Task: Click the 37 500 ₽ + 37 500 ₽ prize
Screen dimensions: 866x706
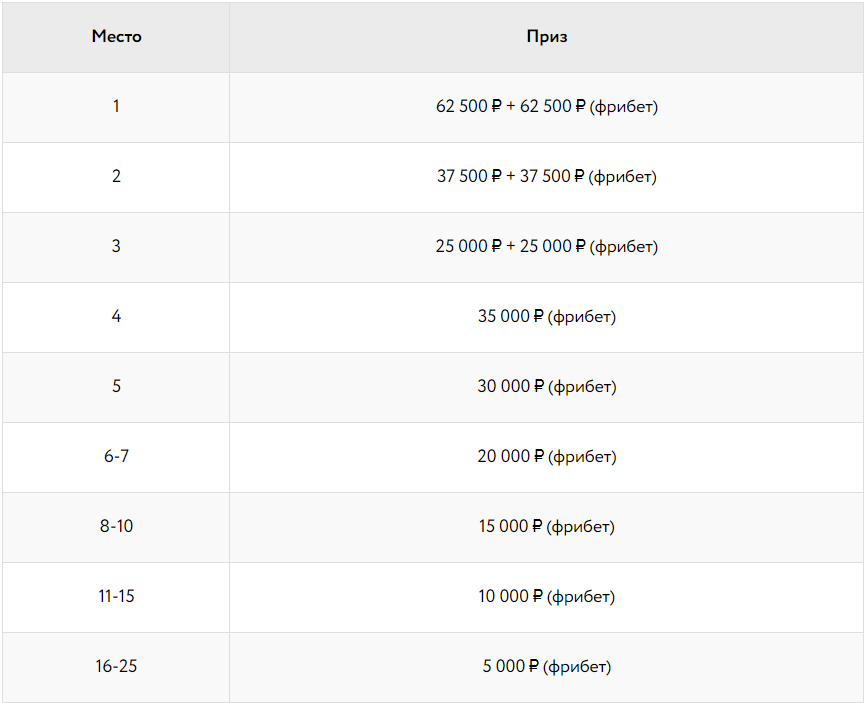Action: [x=547, y=176]
